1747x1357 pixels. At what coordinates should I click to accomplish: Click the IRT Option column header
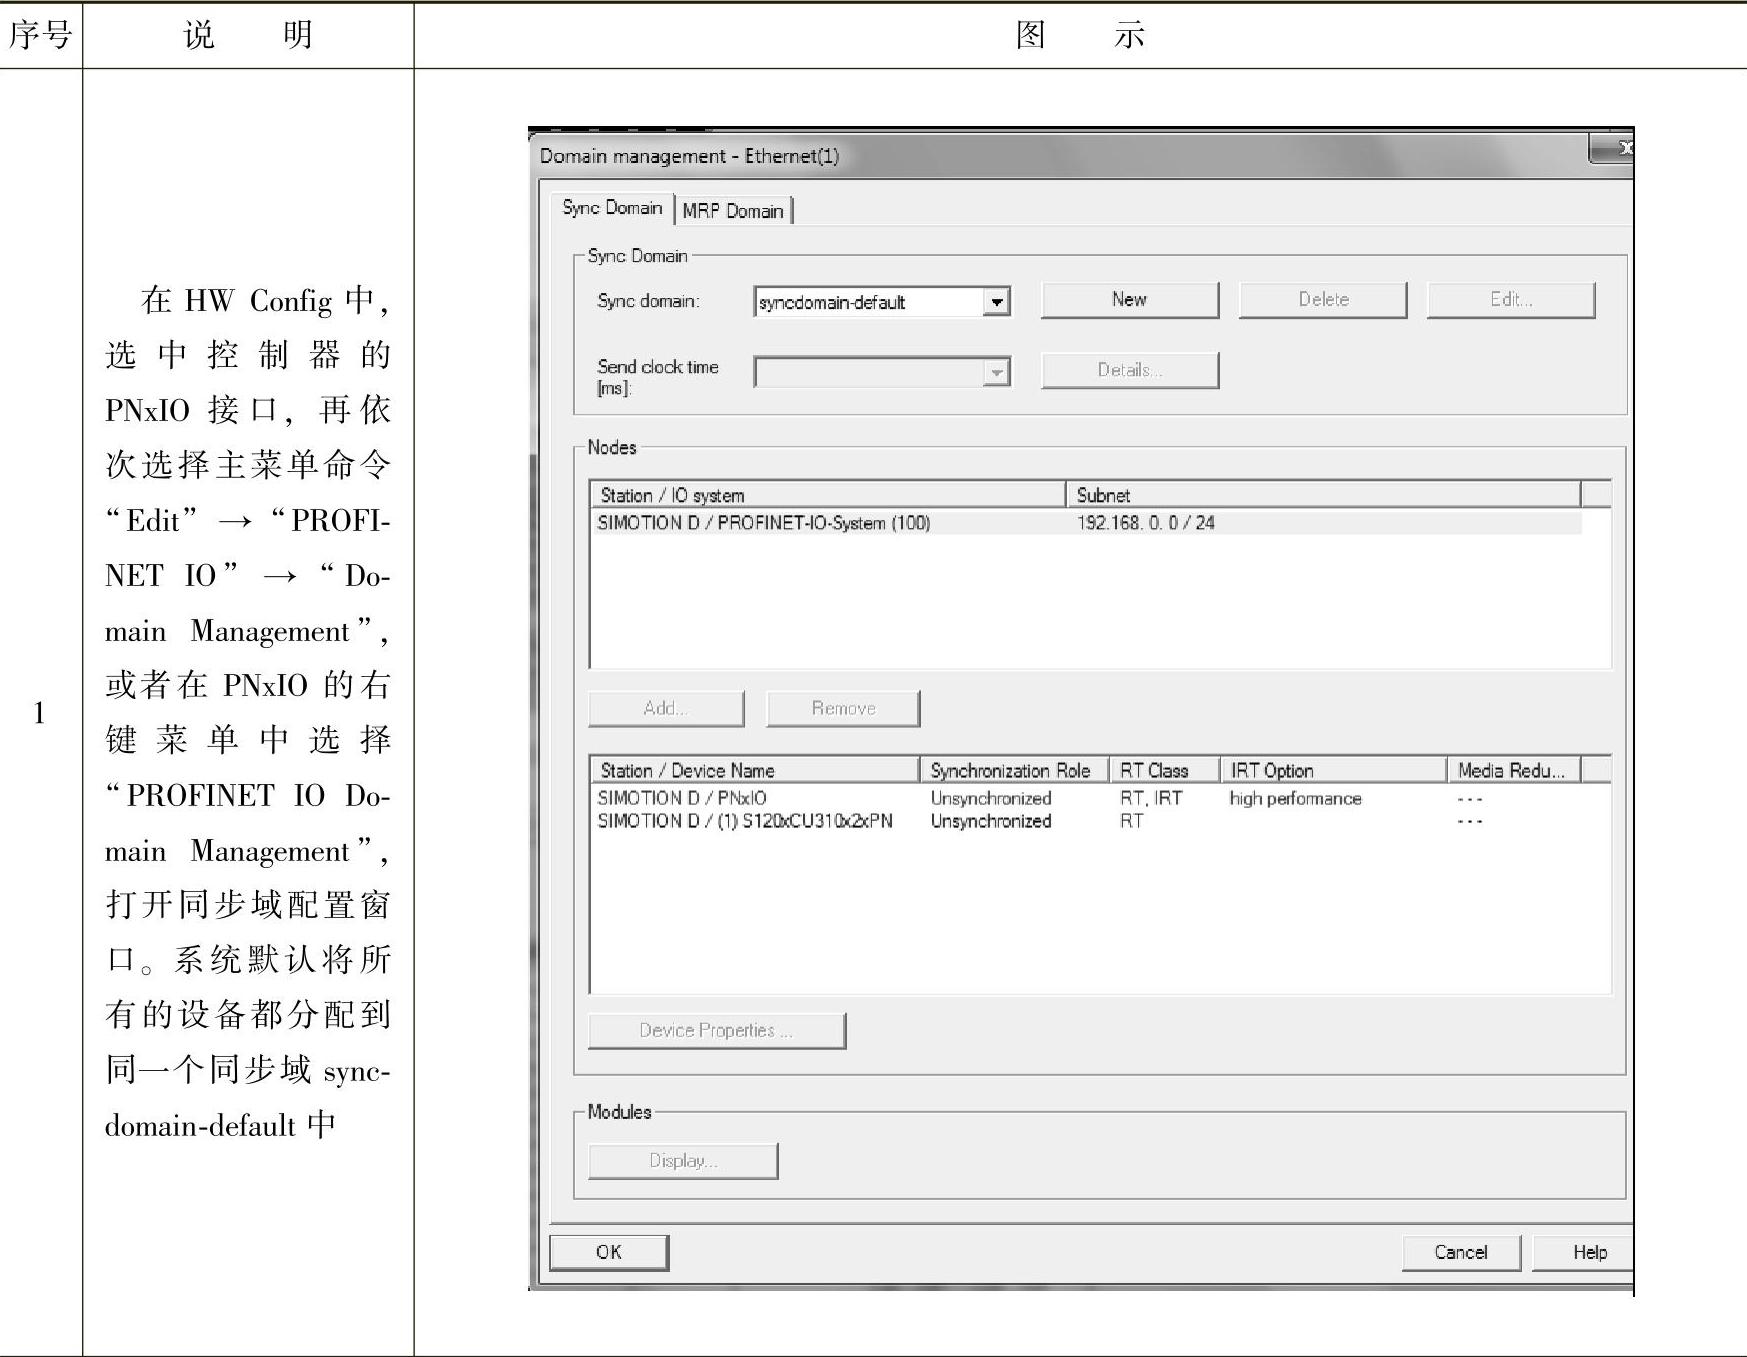coord(1272,770)
